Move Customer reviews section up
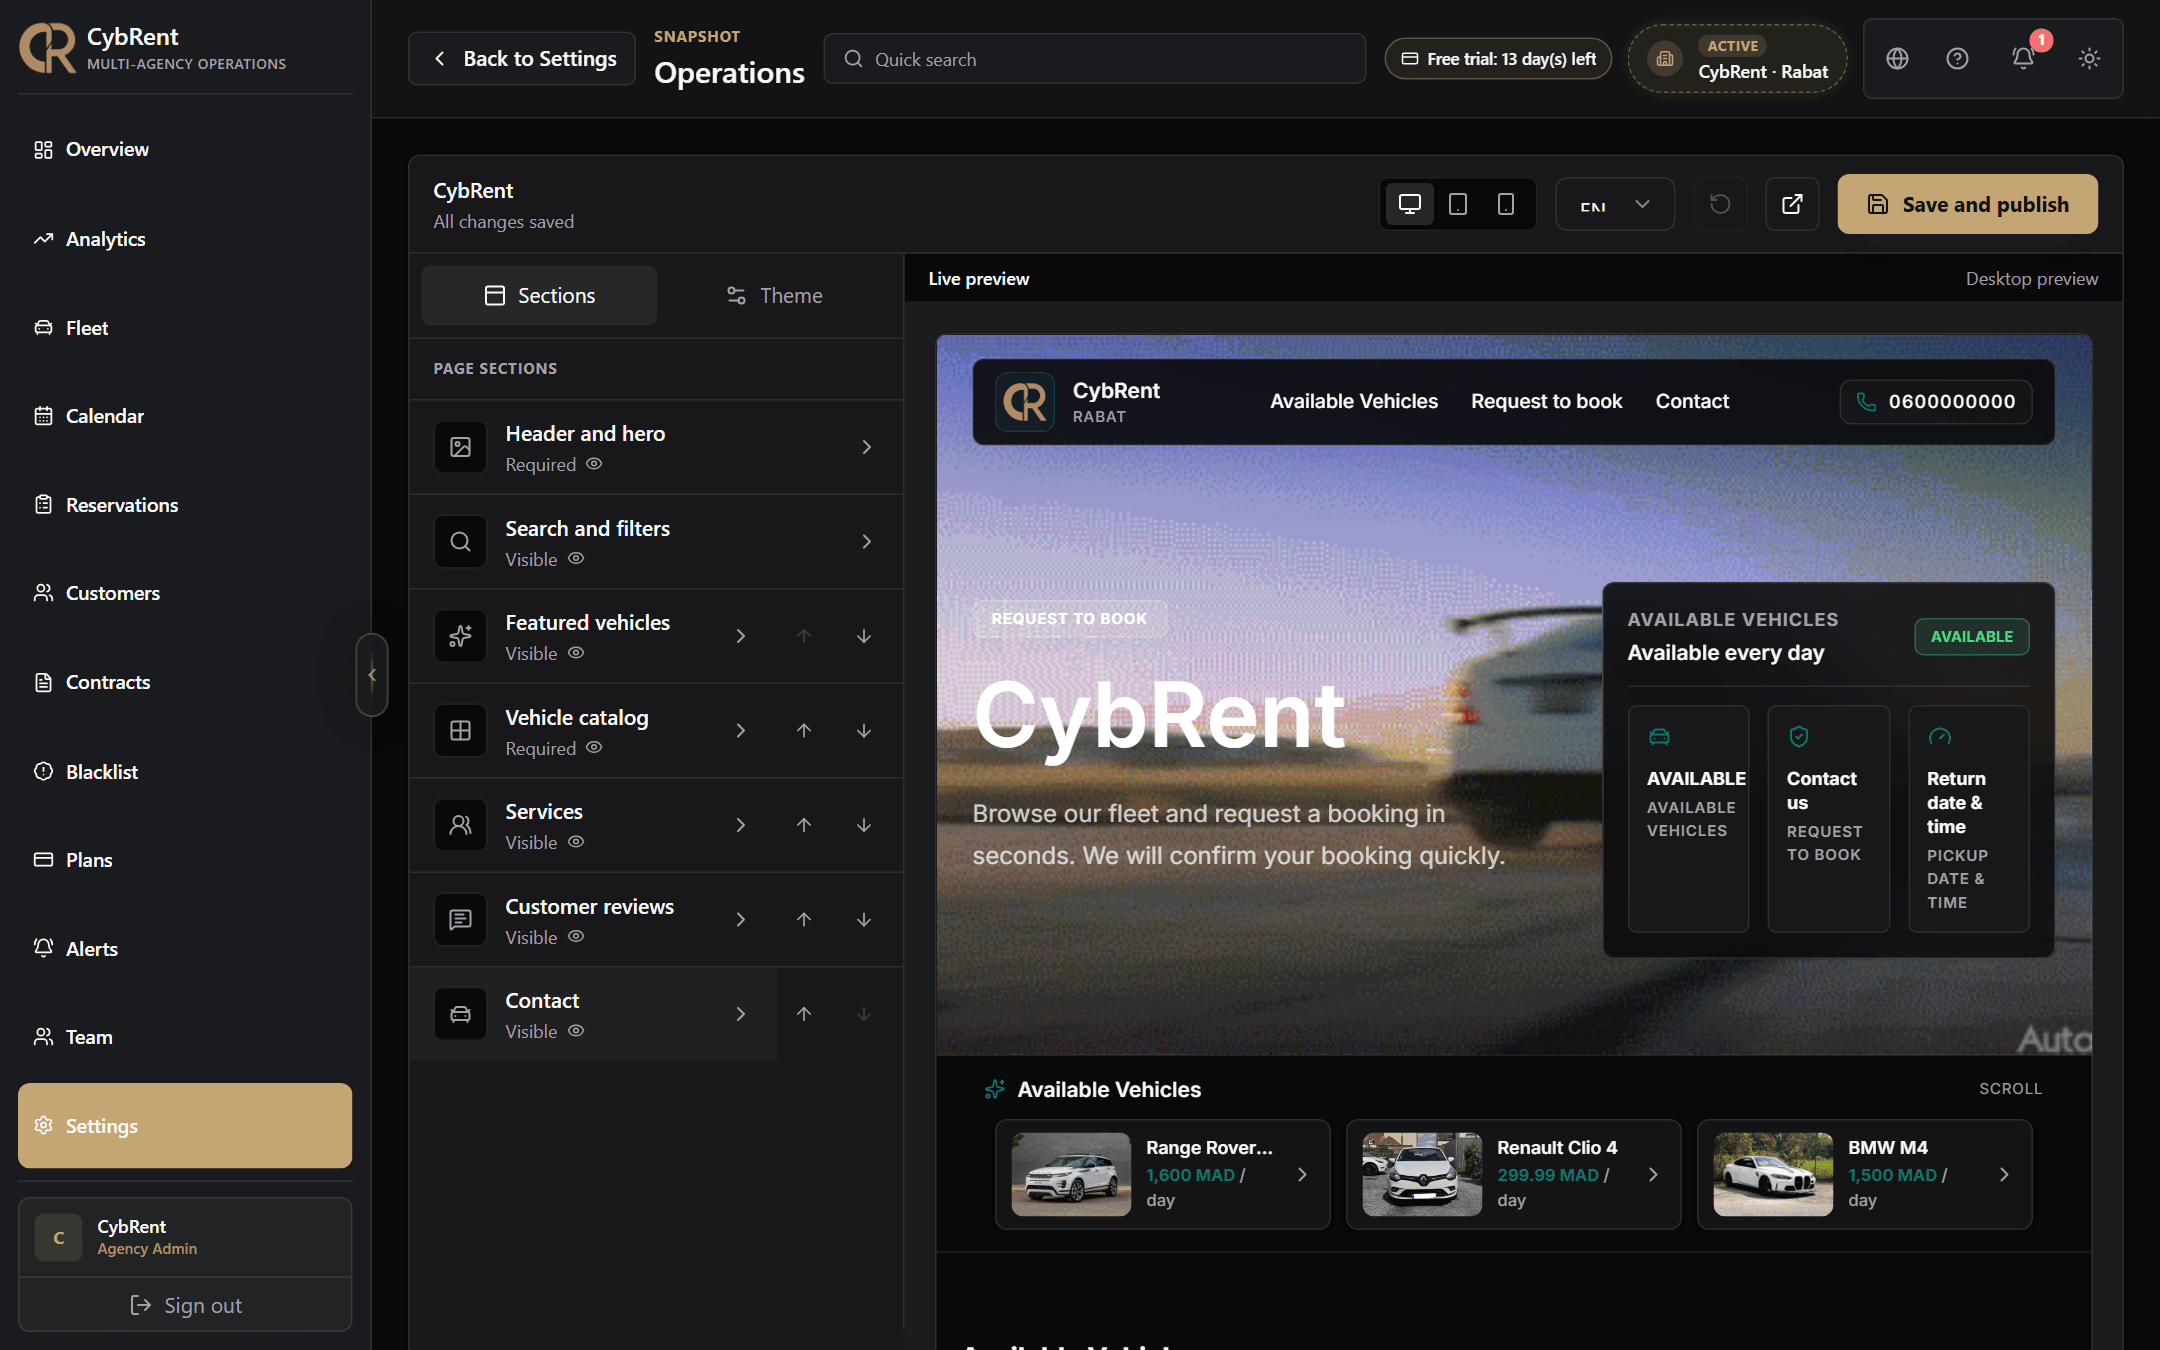The width and height of the screenshot is (2160, 1350). point(804,919)
